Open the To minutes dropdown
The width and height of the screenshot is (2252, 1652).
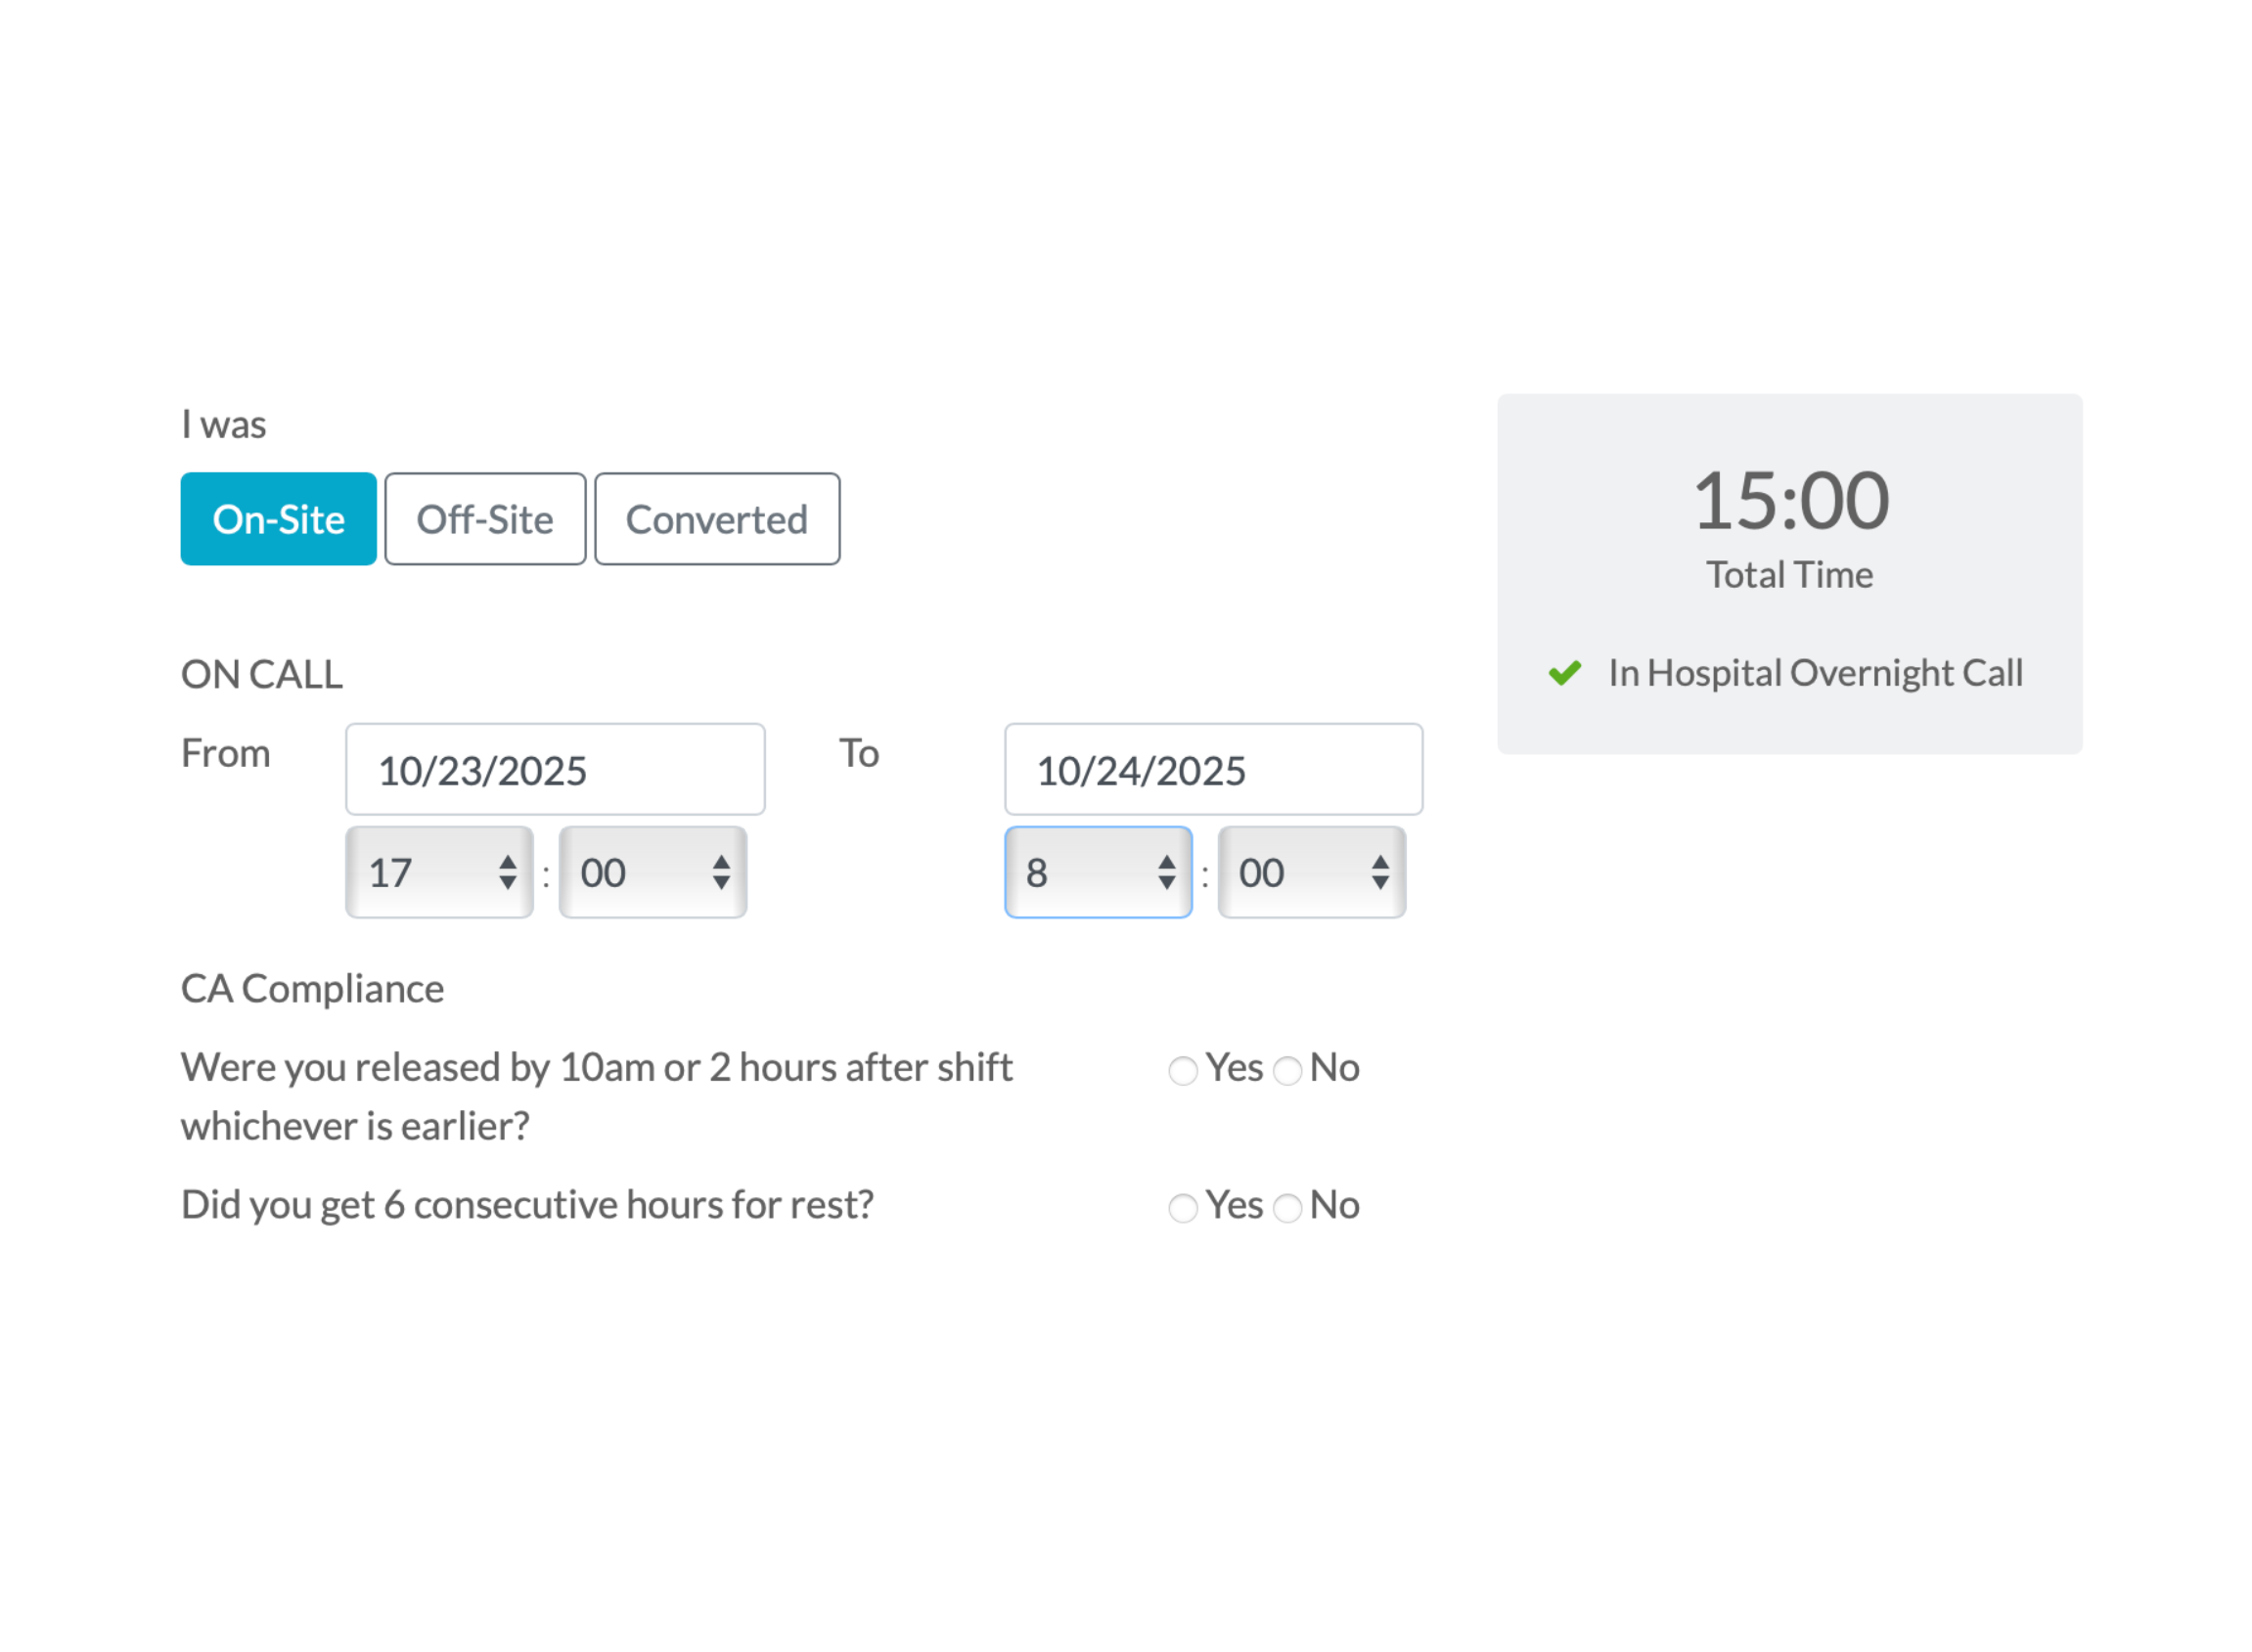coord(1311,872)
